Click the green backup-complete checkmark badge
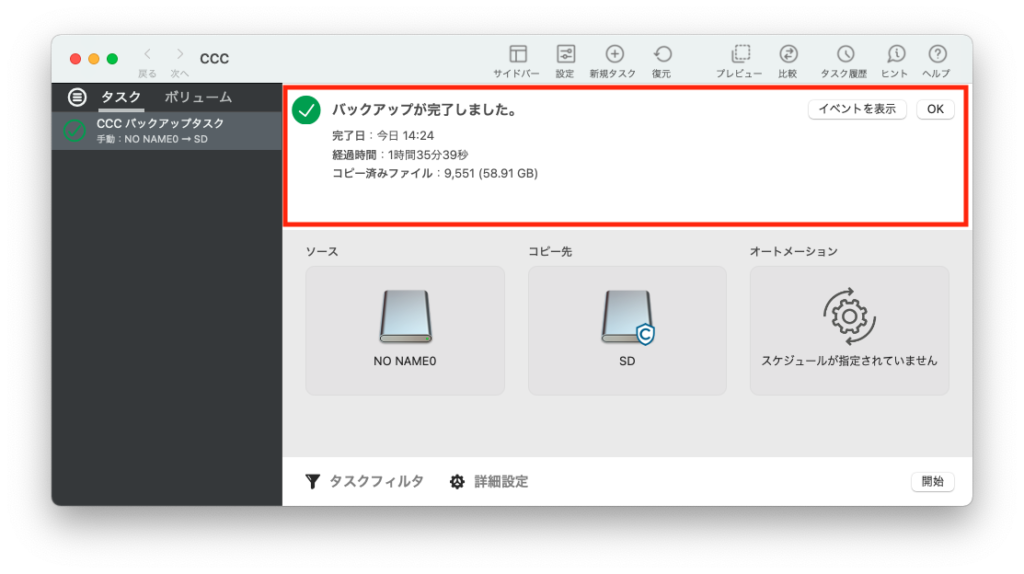Image resolution: width=1024 pixels, height=574 pixels. pyautogui.click(x=306, y=110)
